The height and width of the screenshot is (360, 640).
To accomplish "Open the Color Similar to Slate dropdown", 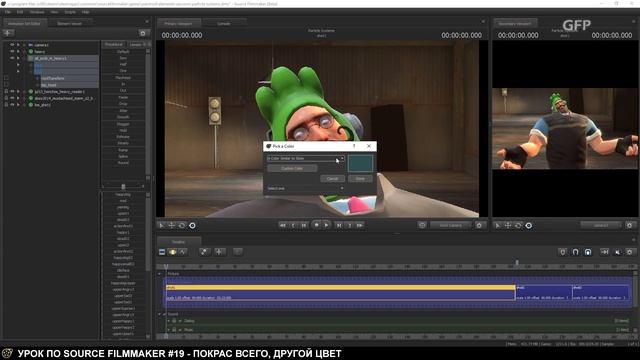I will tap(306, 158).
